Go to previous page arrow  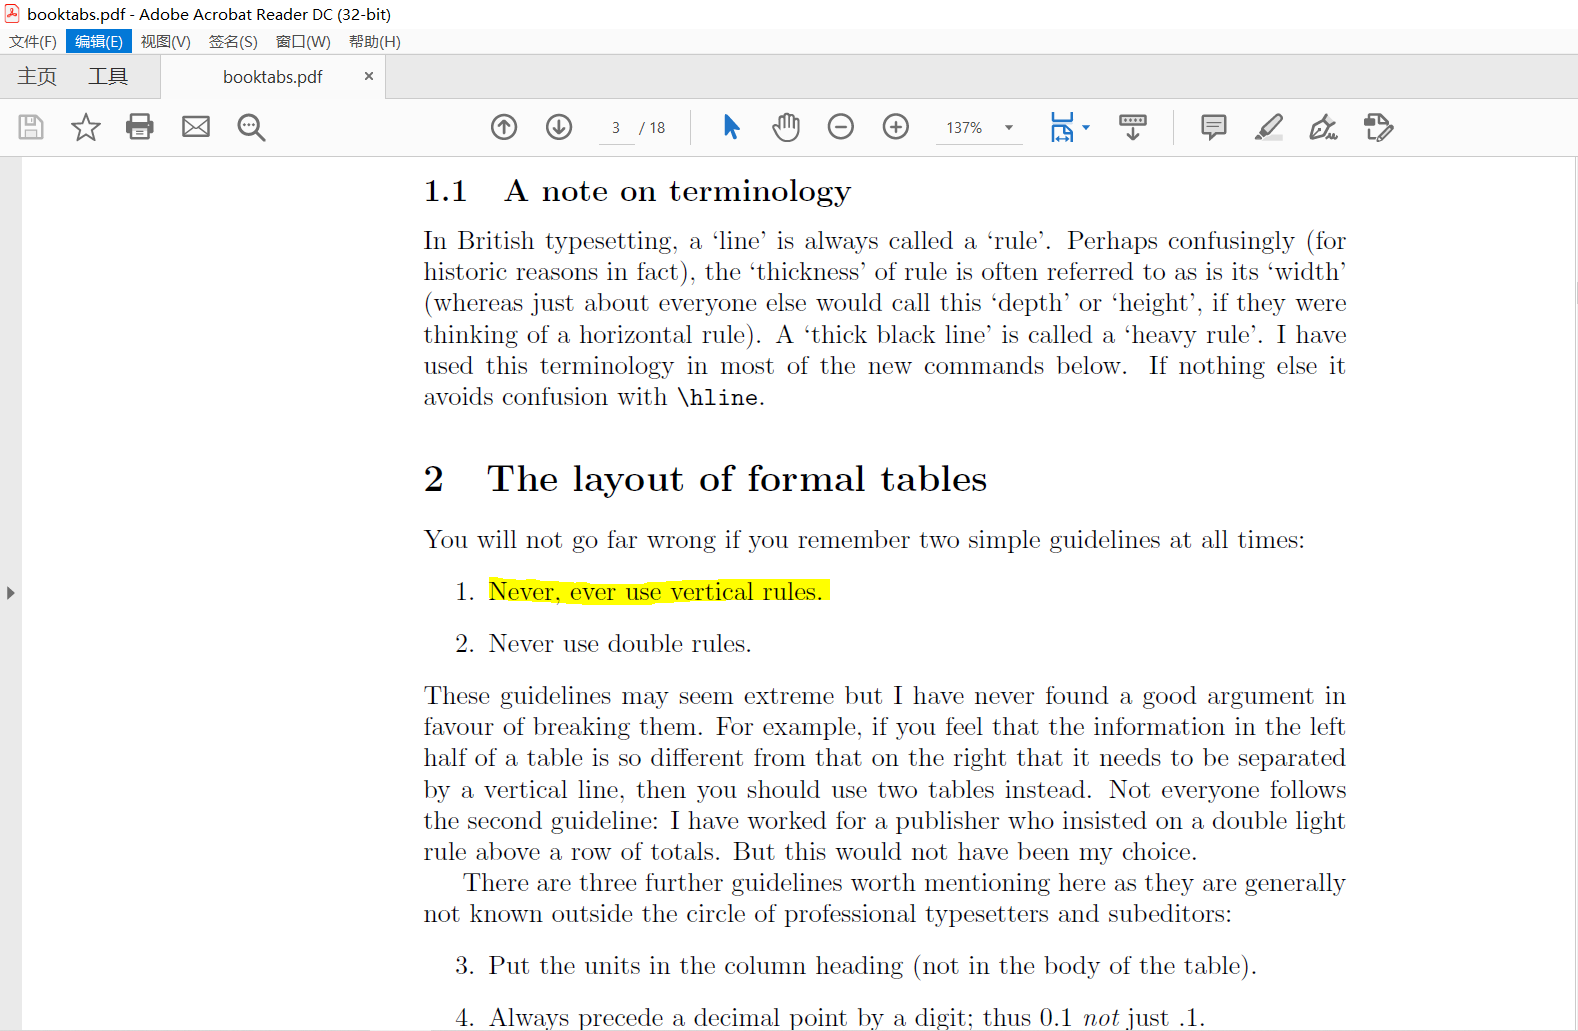tap(504, 127)
